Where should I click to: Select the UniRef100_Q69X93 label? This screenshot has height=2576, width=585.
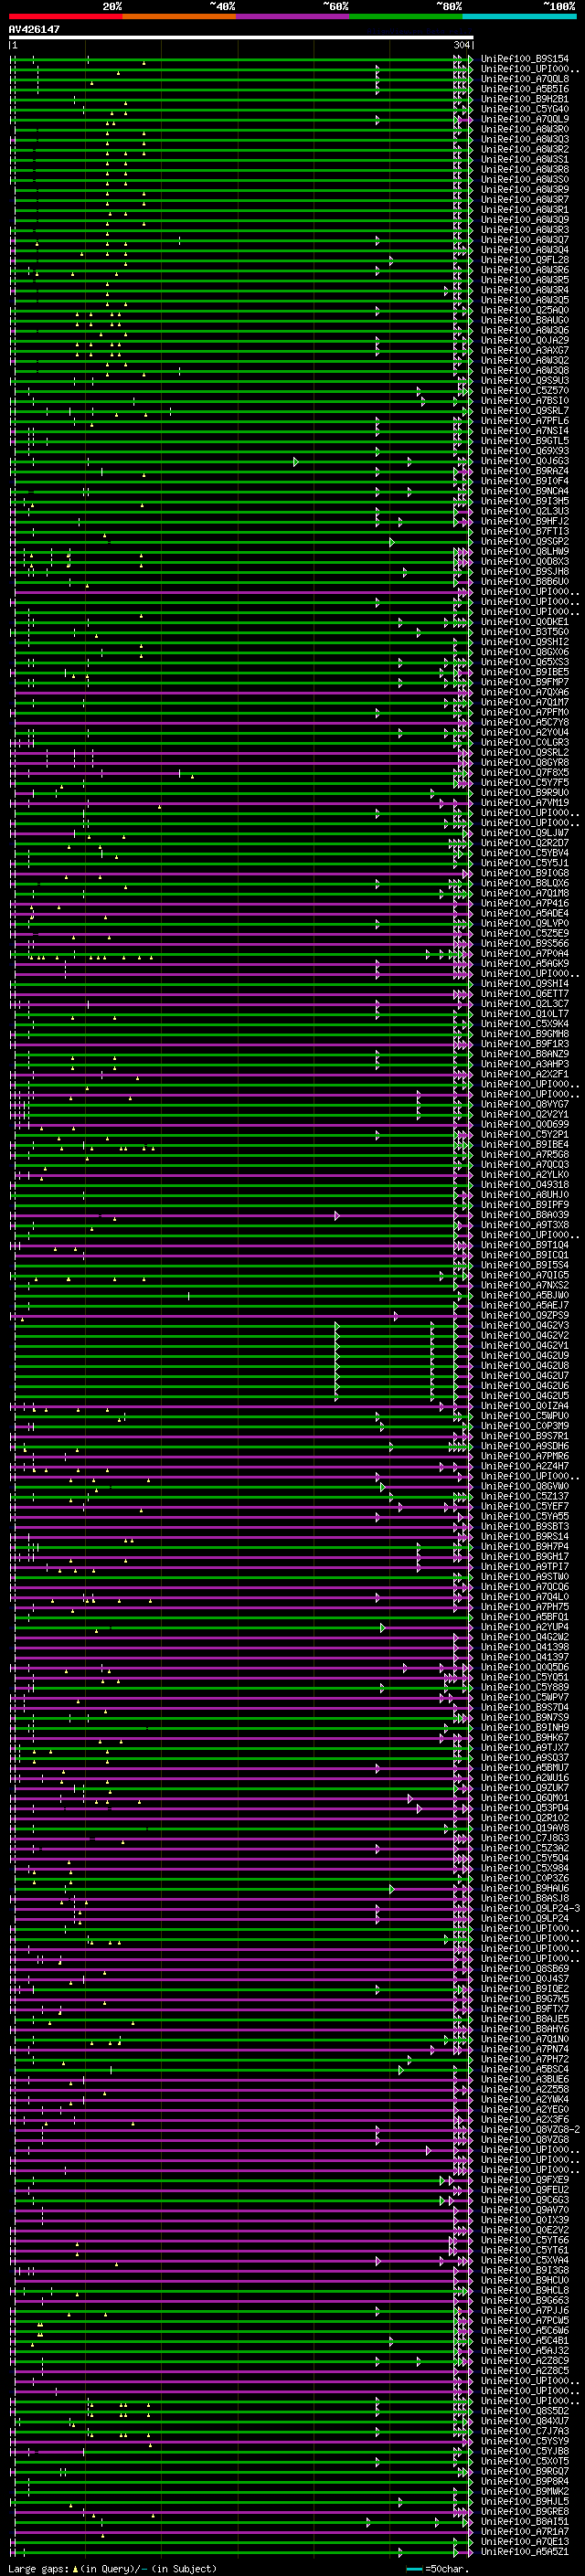525,451
